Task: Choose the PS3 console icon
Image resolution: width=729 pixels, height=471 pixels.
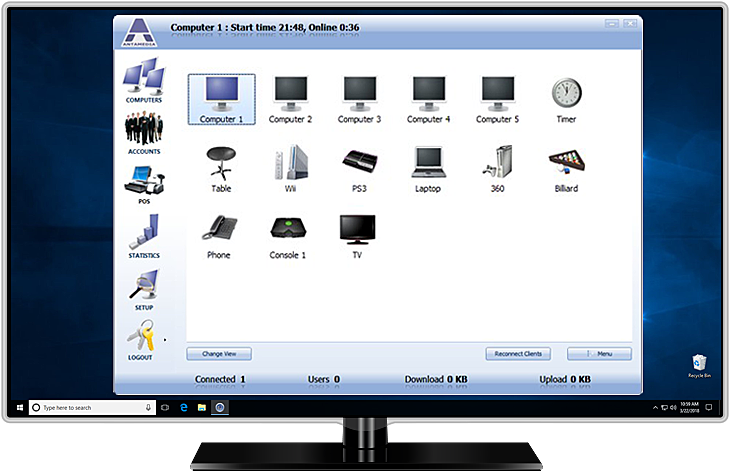Action: point(359,162)
